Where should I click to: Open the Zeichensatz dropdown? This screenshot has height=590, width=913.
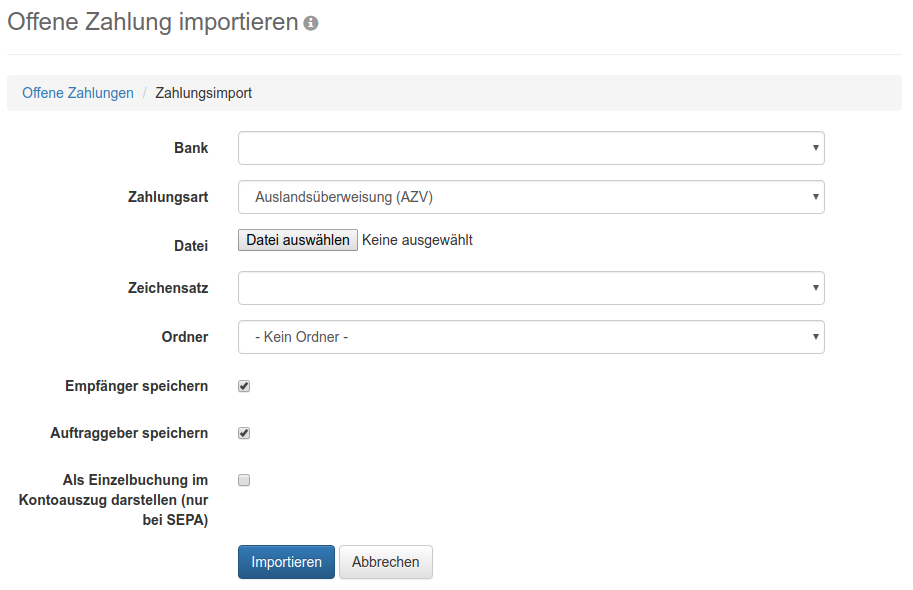point(531,288)
